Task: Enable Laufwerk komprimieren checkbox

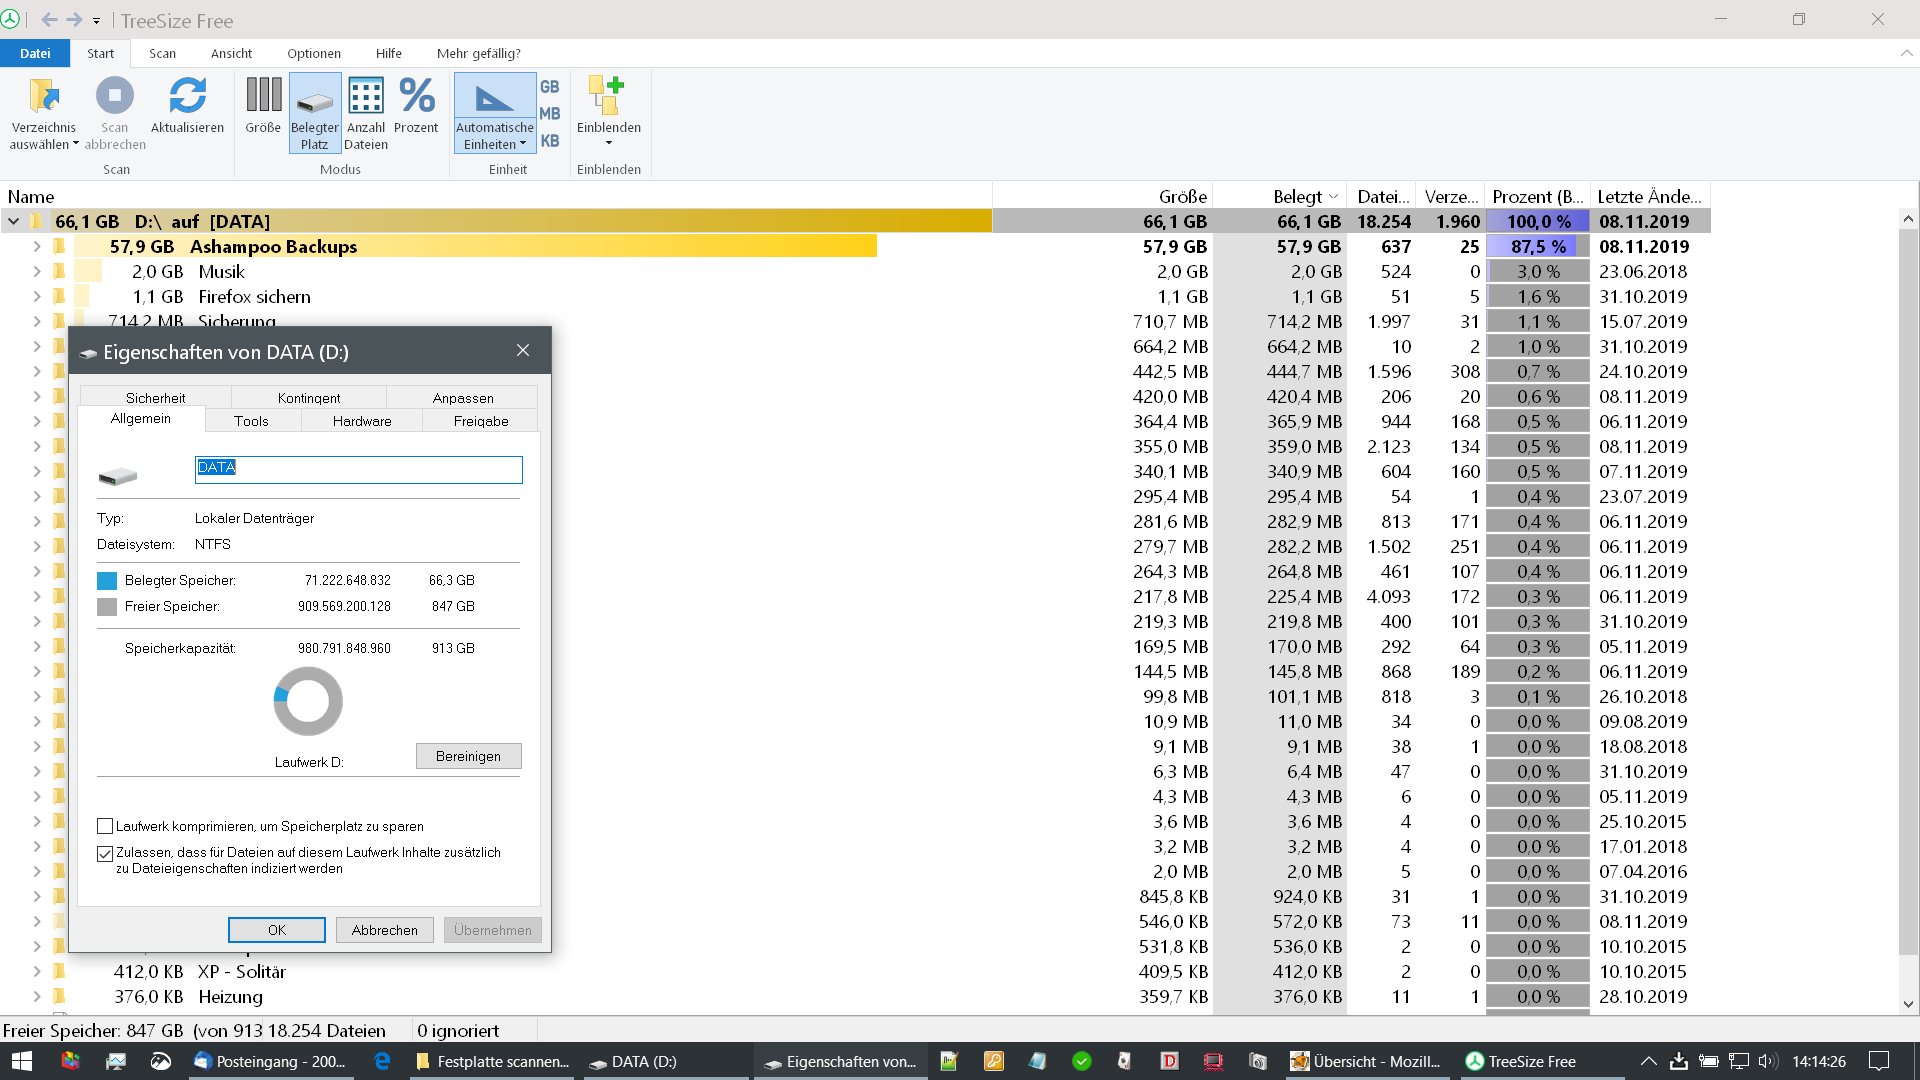Action: 105,826
